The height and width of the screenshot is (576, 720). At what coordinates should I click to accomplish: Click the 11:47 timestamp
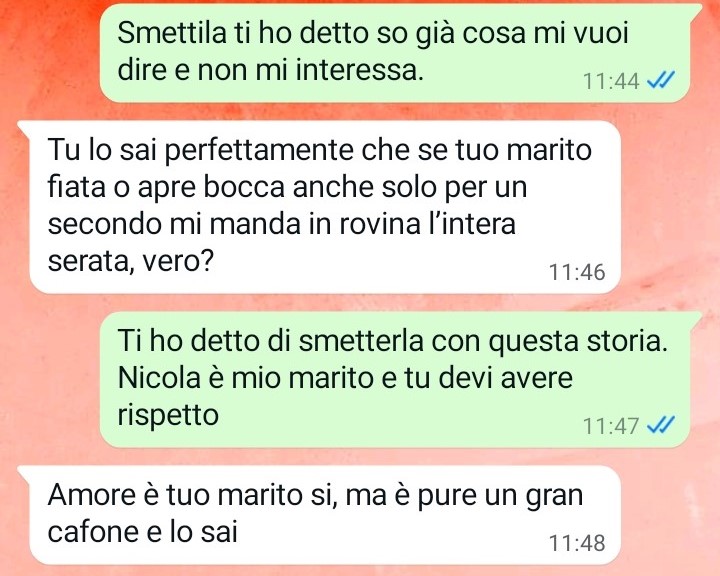point(611,426)
